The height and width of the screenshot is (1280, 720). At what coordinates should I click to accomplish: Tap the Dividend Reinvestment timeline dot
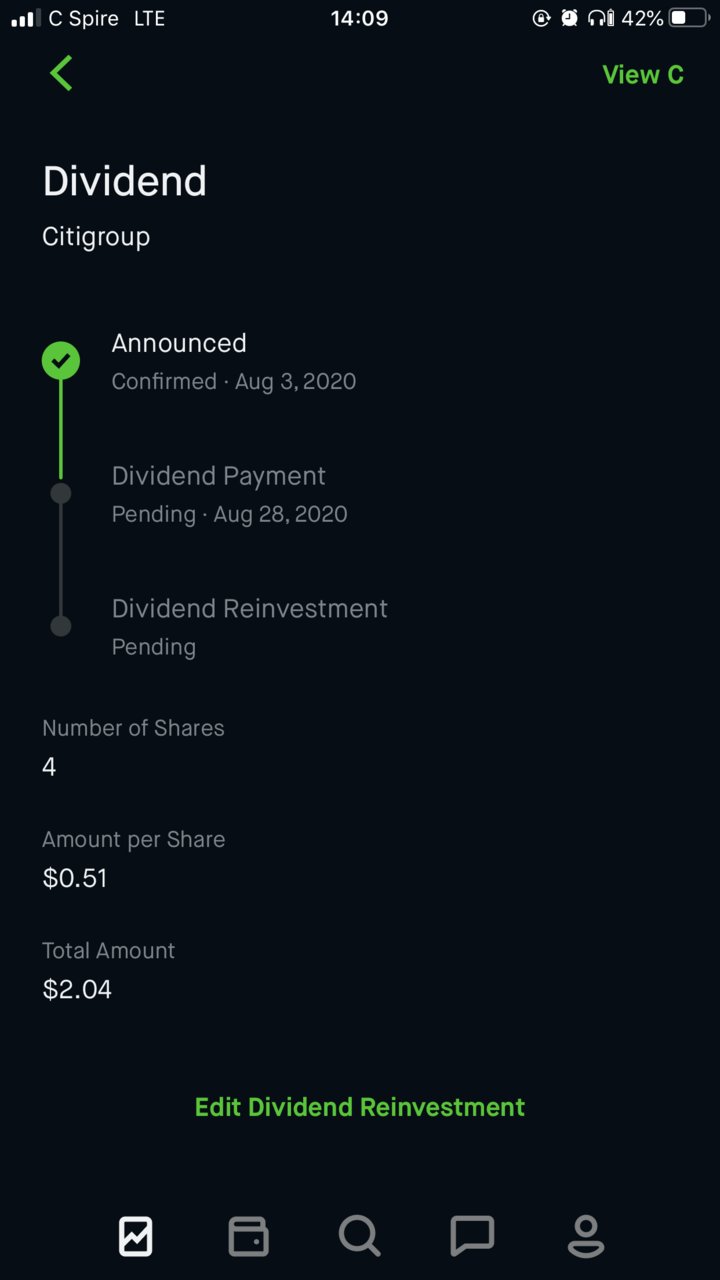click(61, 626)
